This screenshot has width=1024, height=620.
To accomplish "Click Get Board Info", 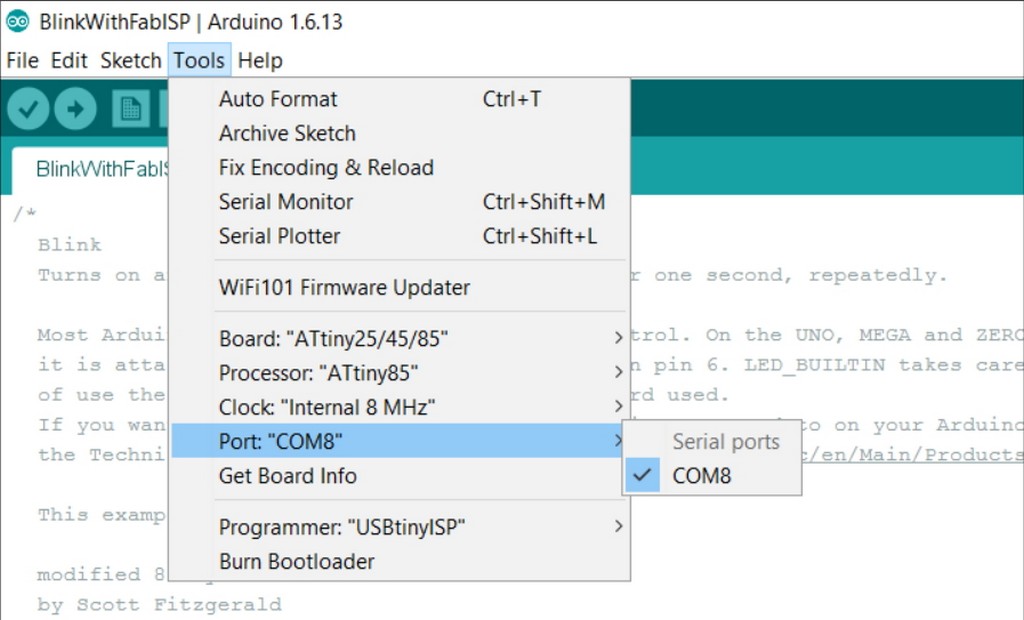I will pos(287,476).
